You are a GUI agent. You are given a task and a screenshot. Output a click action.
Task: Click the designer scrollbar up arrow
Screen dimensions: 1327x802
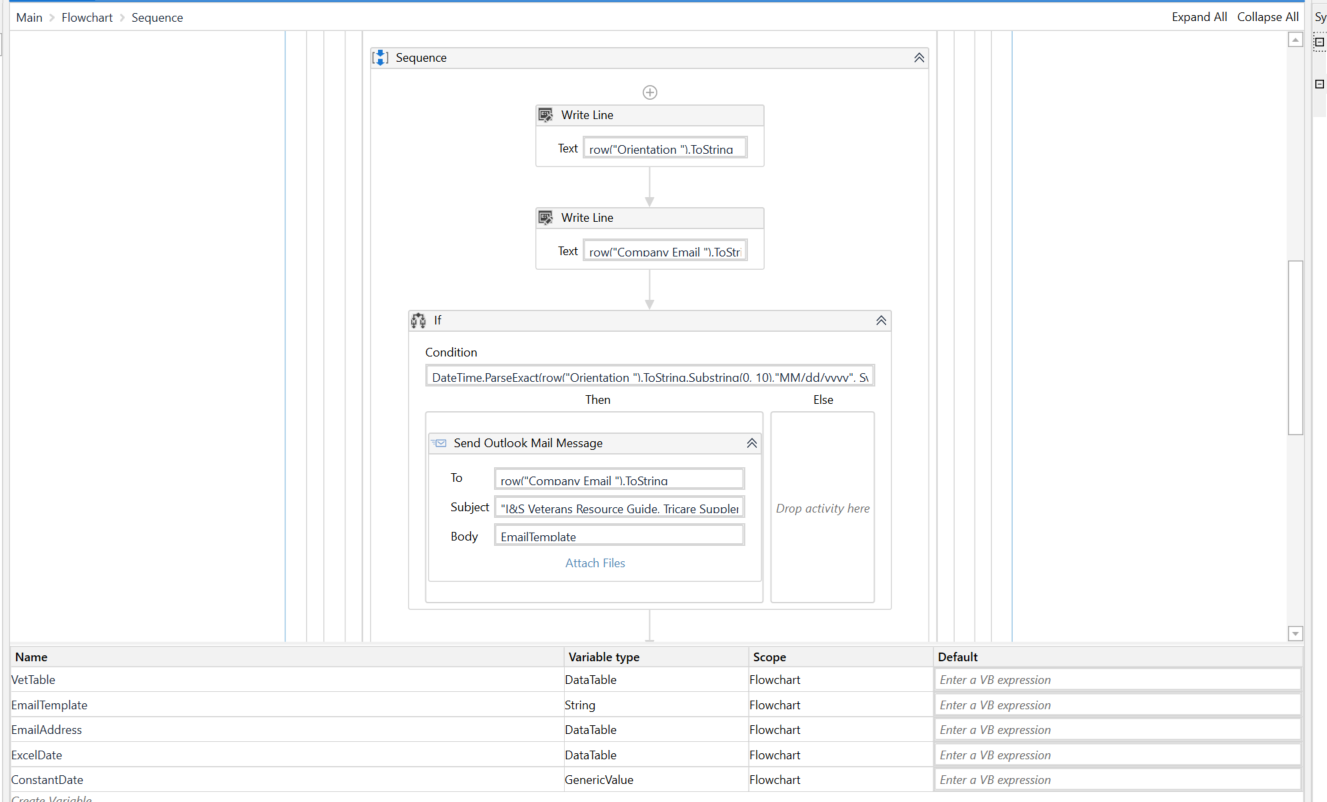1296,40
